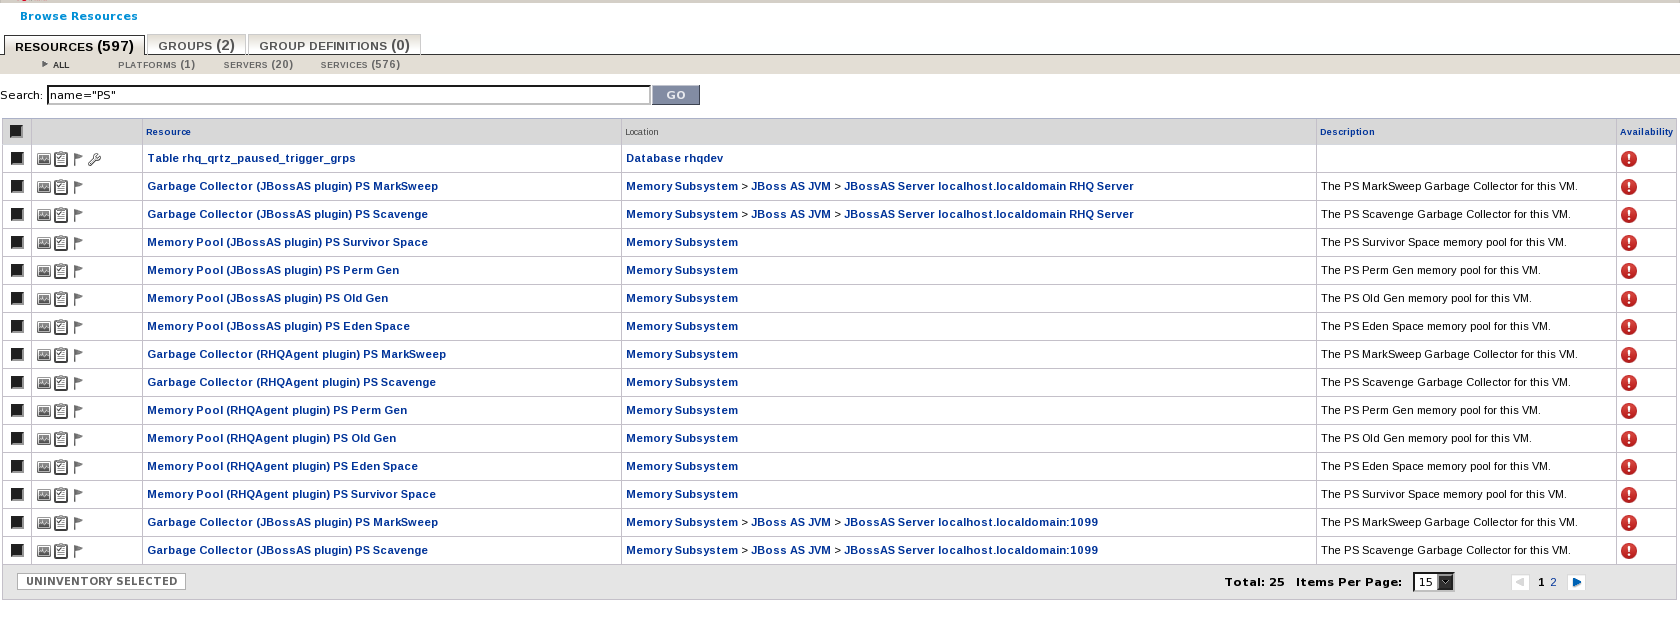Open Memory Pool (RHQAgent plugin) PS Perm Gen

pos(277,410)
